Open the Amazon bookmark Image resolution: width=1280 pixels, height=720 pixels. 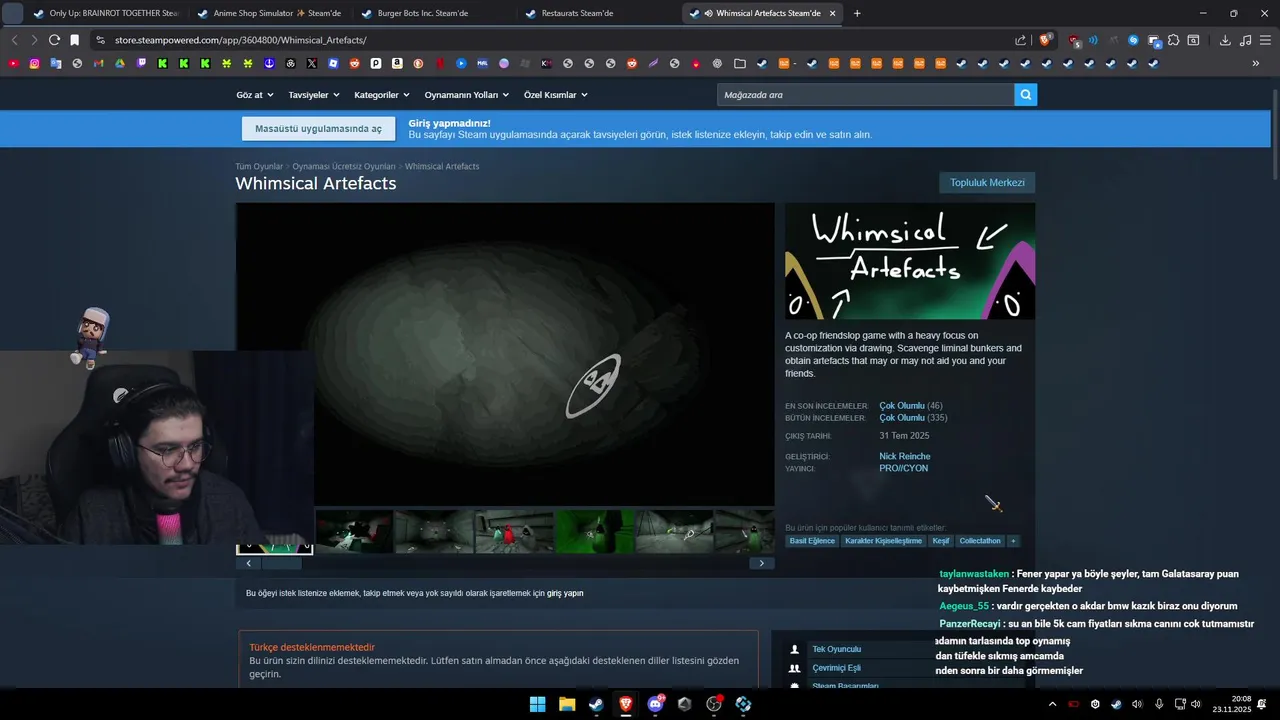397,63
